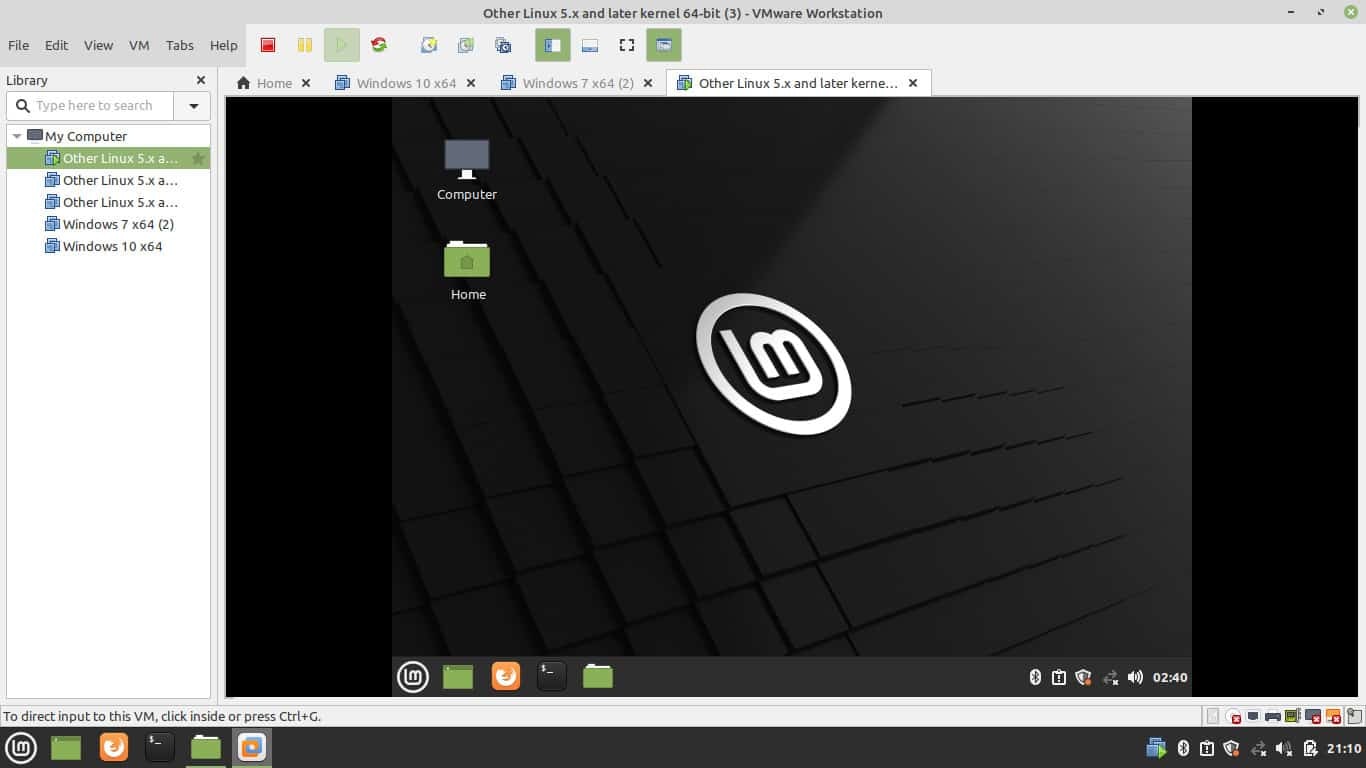Close the Library panel
The image size is (1366, 768).
[x=201, y=80]
